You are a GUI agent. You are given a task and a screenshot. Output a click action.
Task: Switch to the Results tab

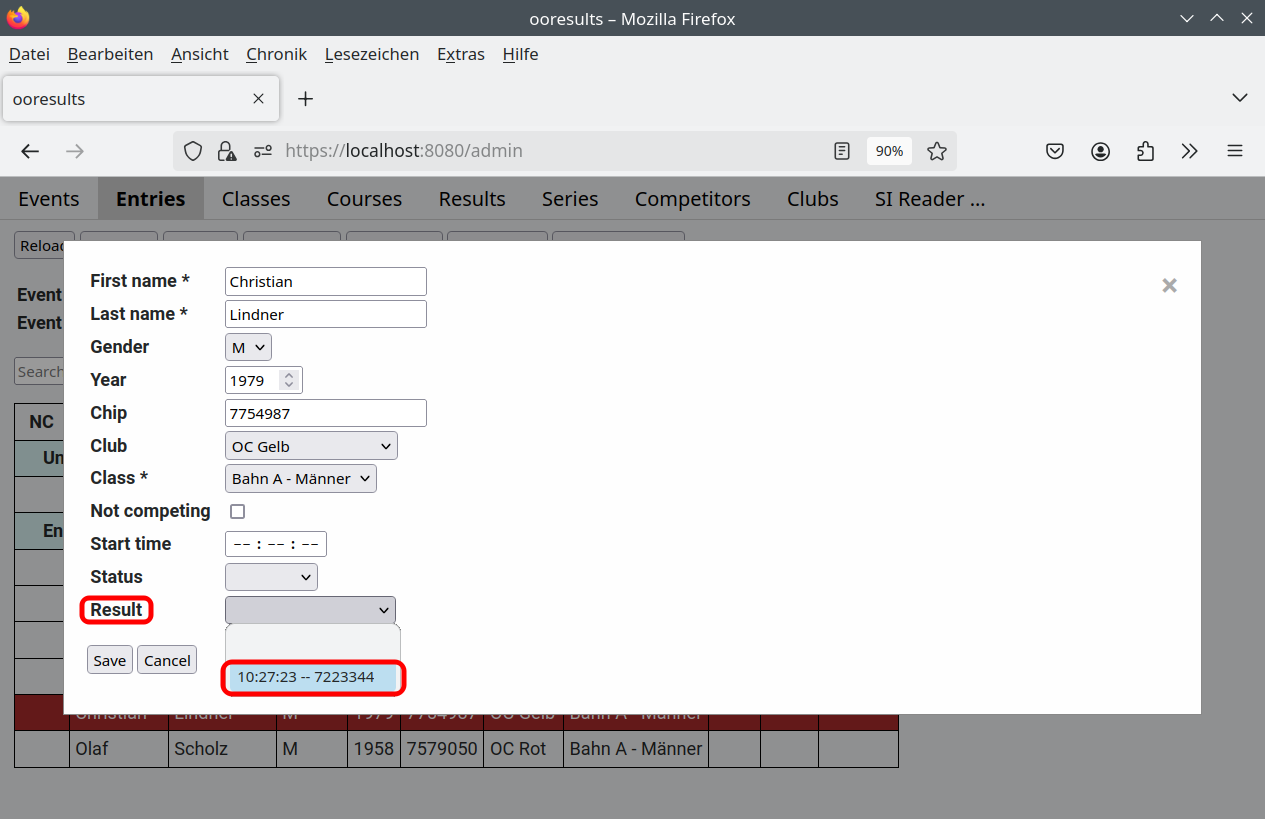pos(472,199)
